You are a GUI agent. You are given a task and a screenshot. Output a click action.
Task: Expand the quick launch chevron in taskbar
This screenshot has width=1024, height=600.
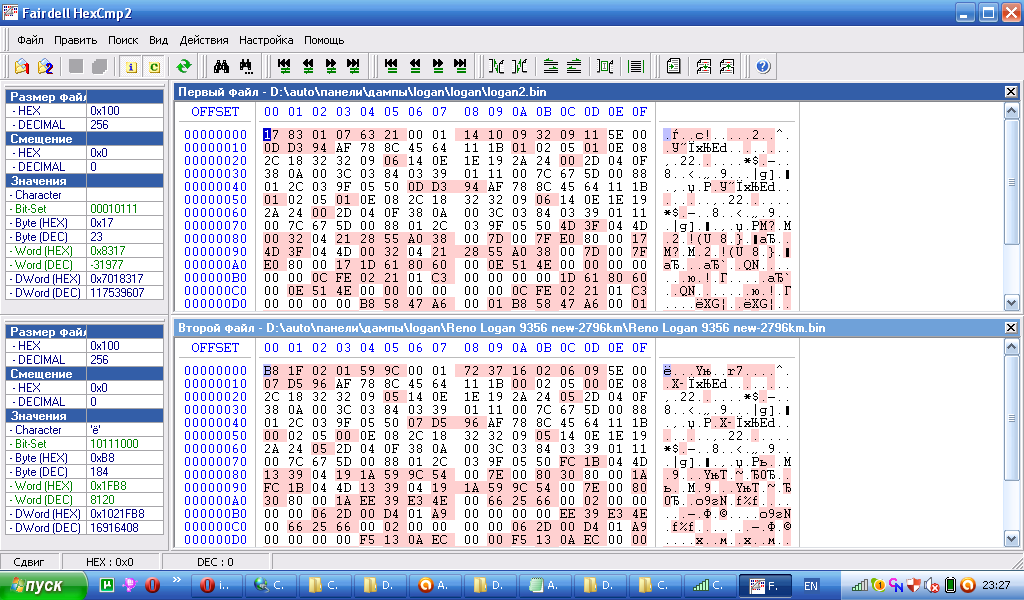click(176, 580)
